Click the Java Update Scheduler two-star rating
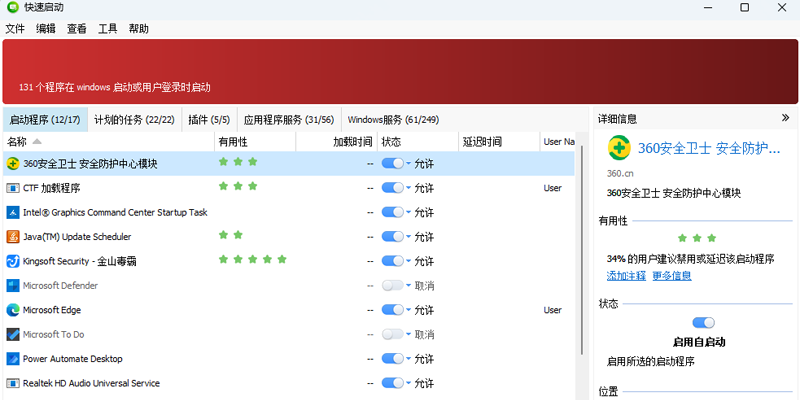This screenshot has width=800, height=400. pos(231,235)
